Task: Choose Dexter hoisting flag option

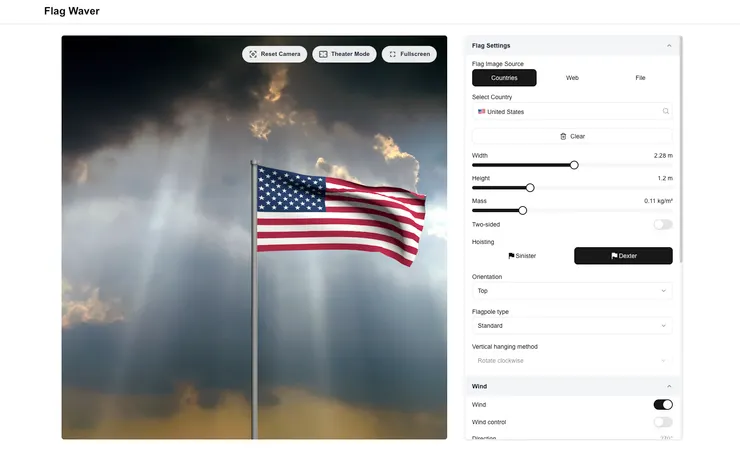Action: (623, 256)
